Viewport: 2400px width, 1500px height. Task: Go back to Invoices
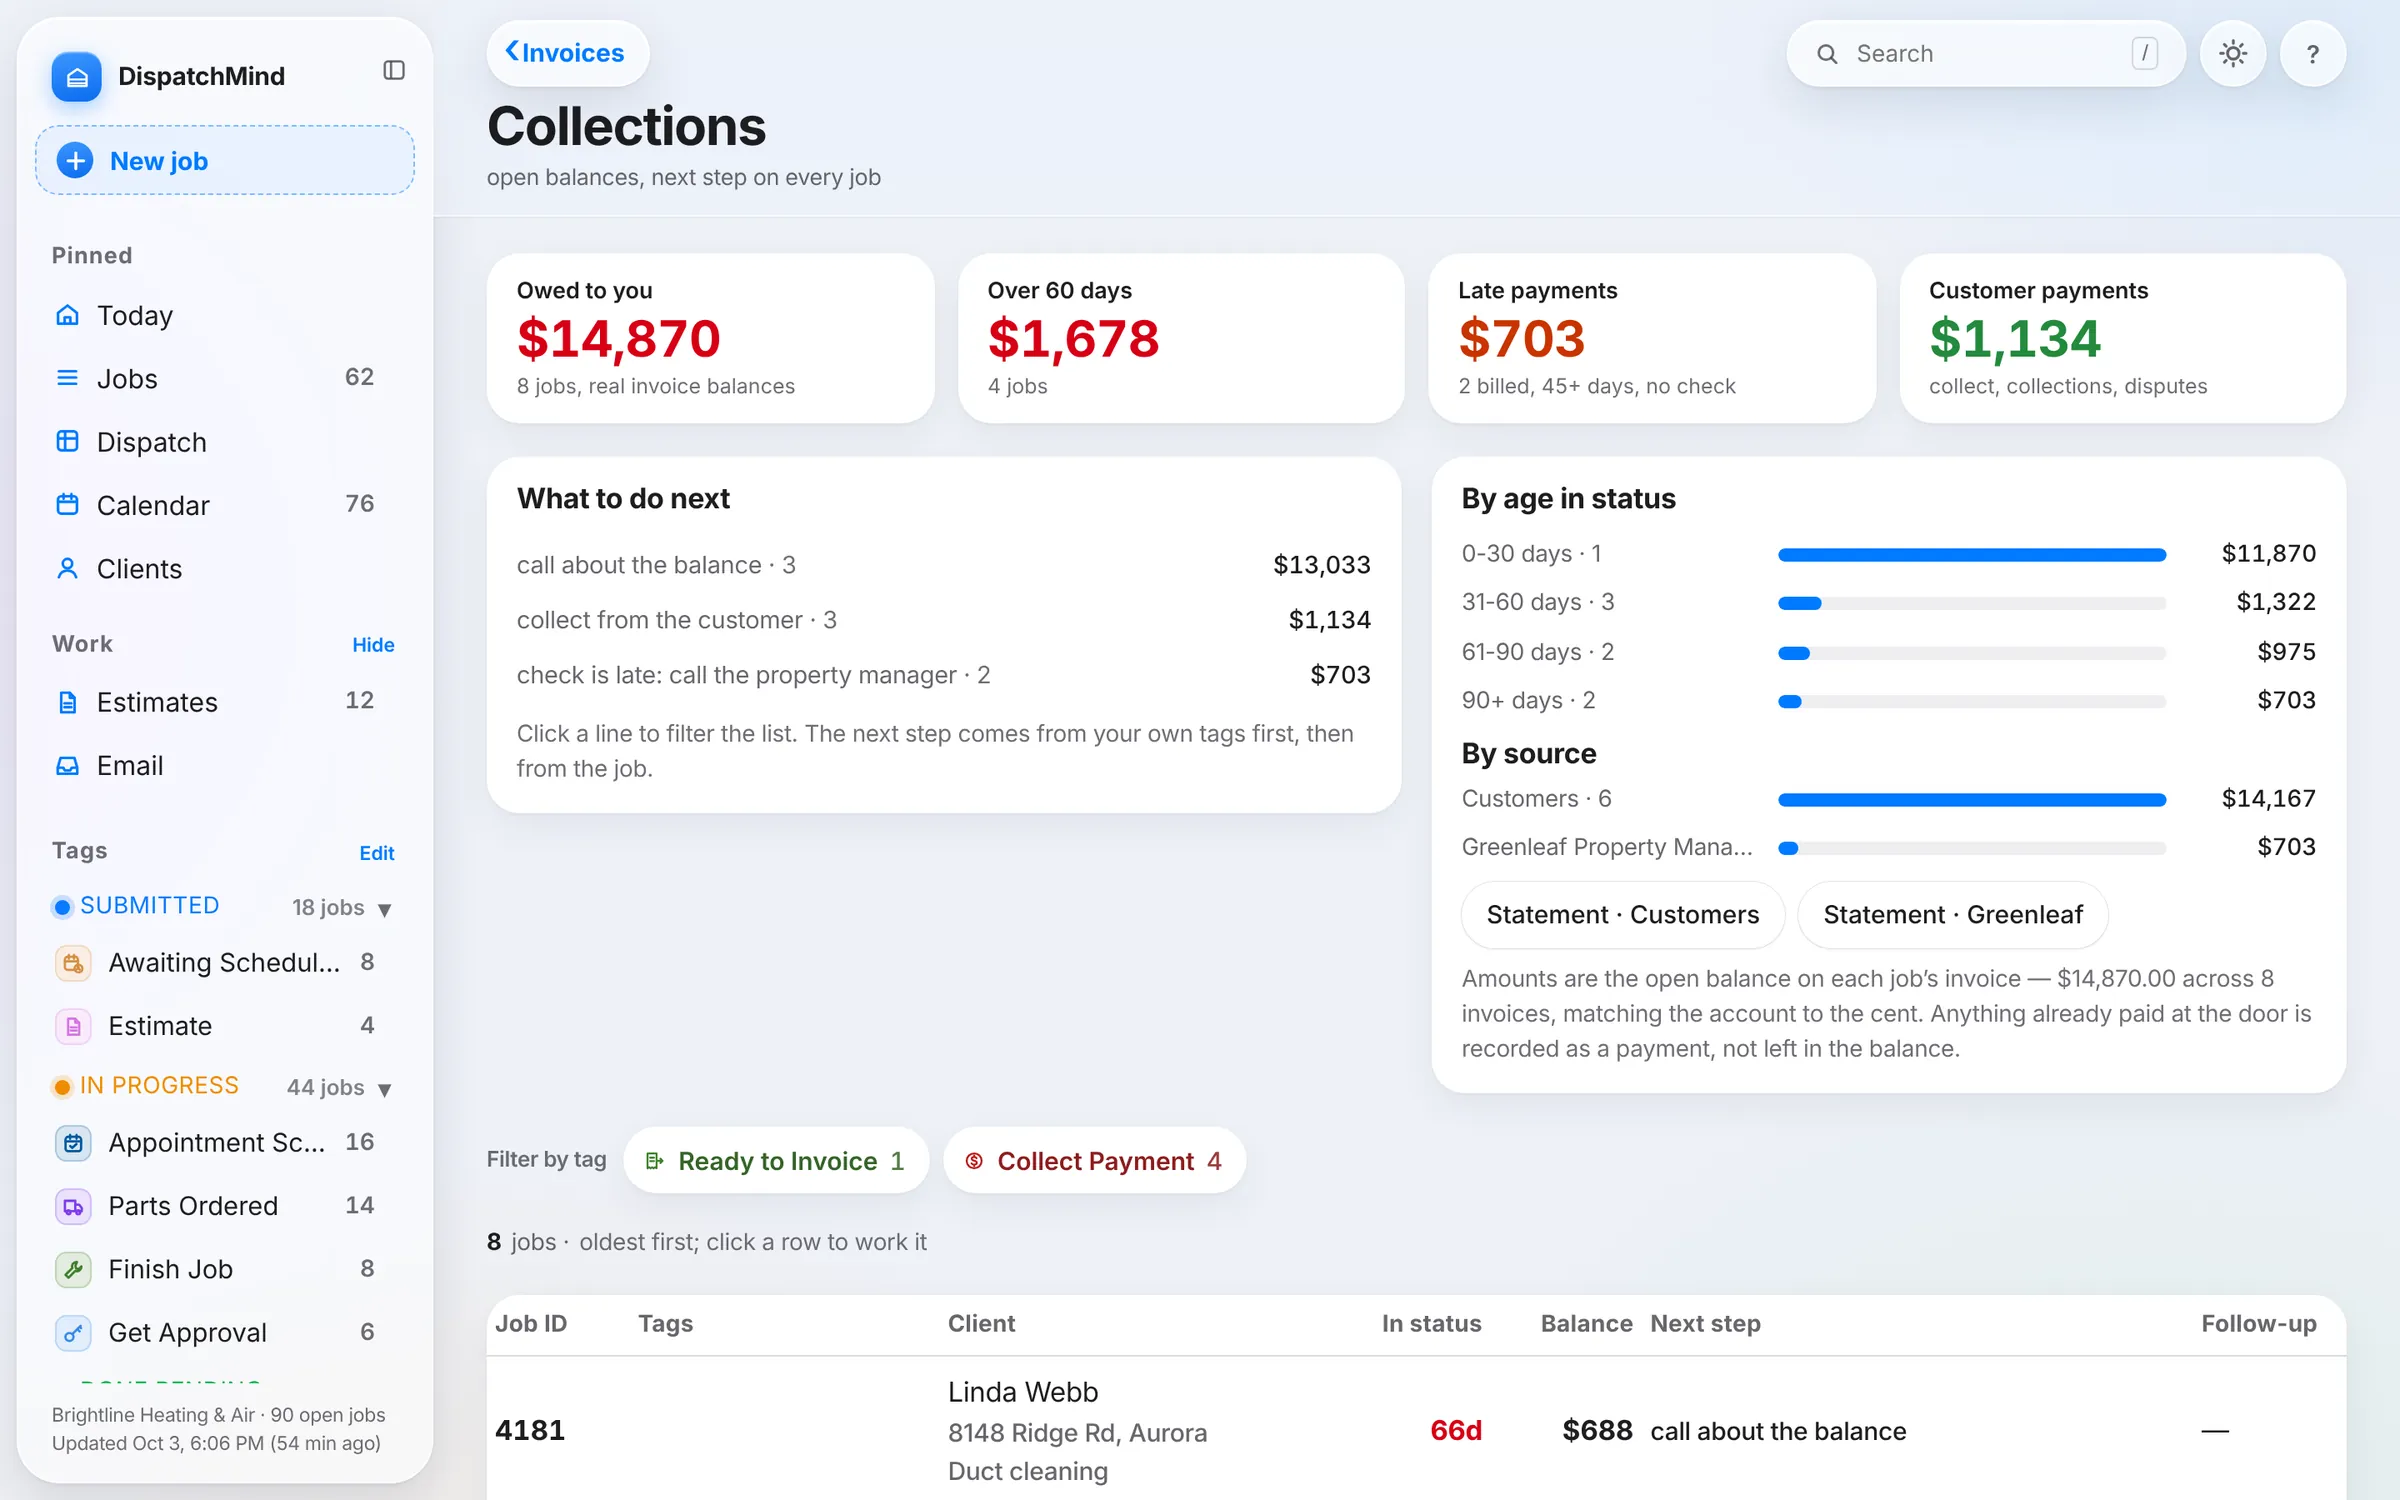point(567,52)
